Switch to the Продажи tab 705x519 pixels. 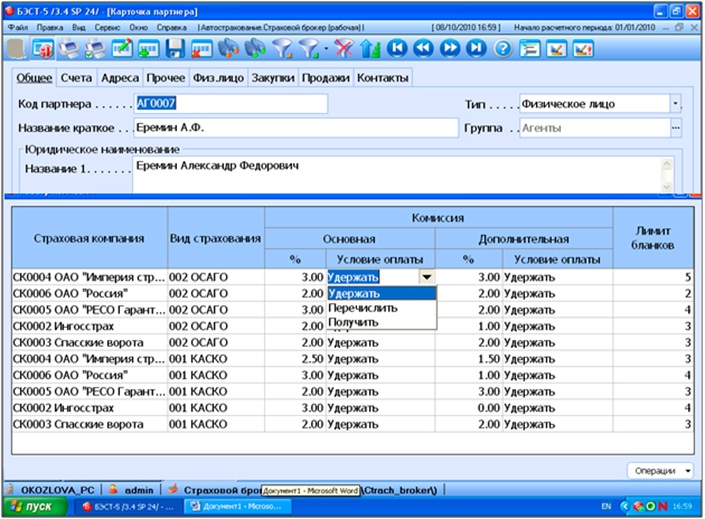pyautogui.click(x=326, y=78)
